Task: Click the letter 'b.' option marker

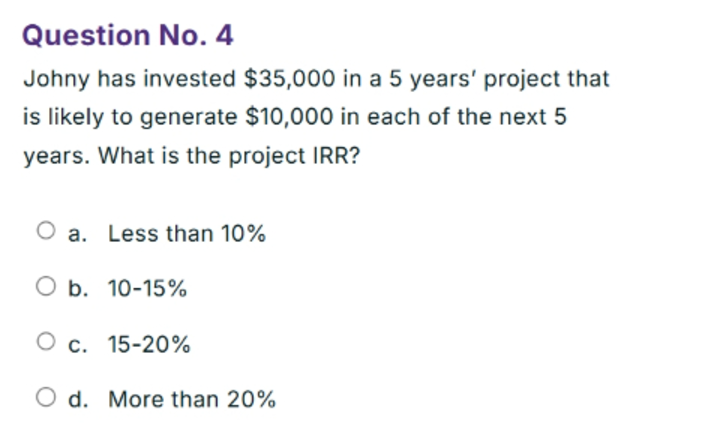Action: [78, 288]
